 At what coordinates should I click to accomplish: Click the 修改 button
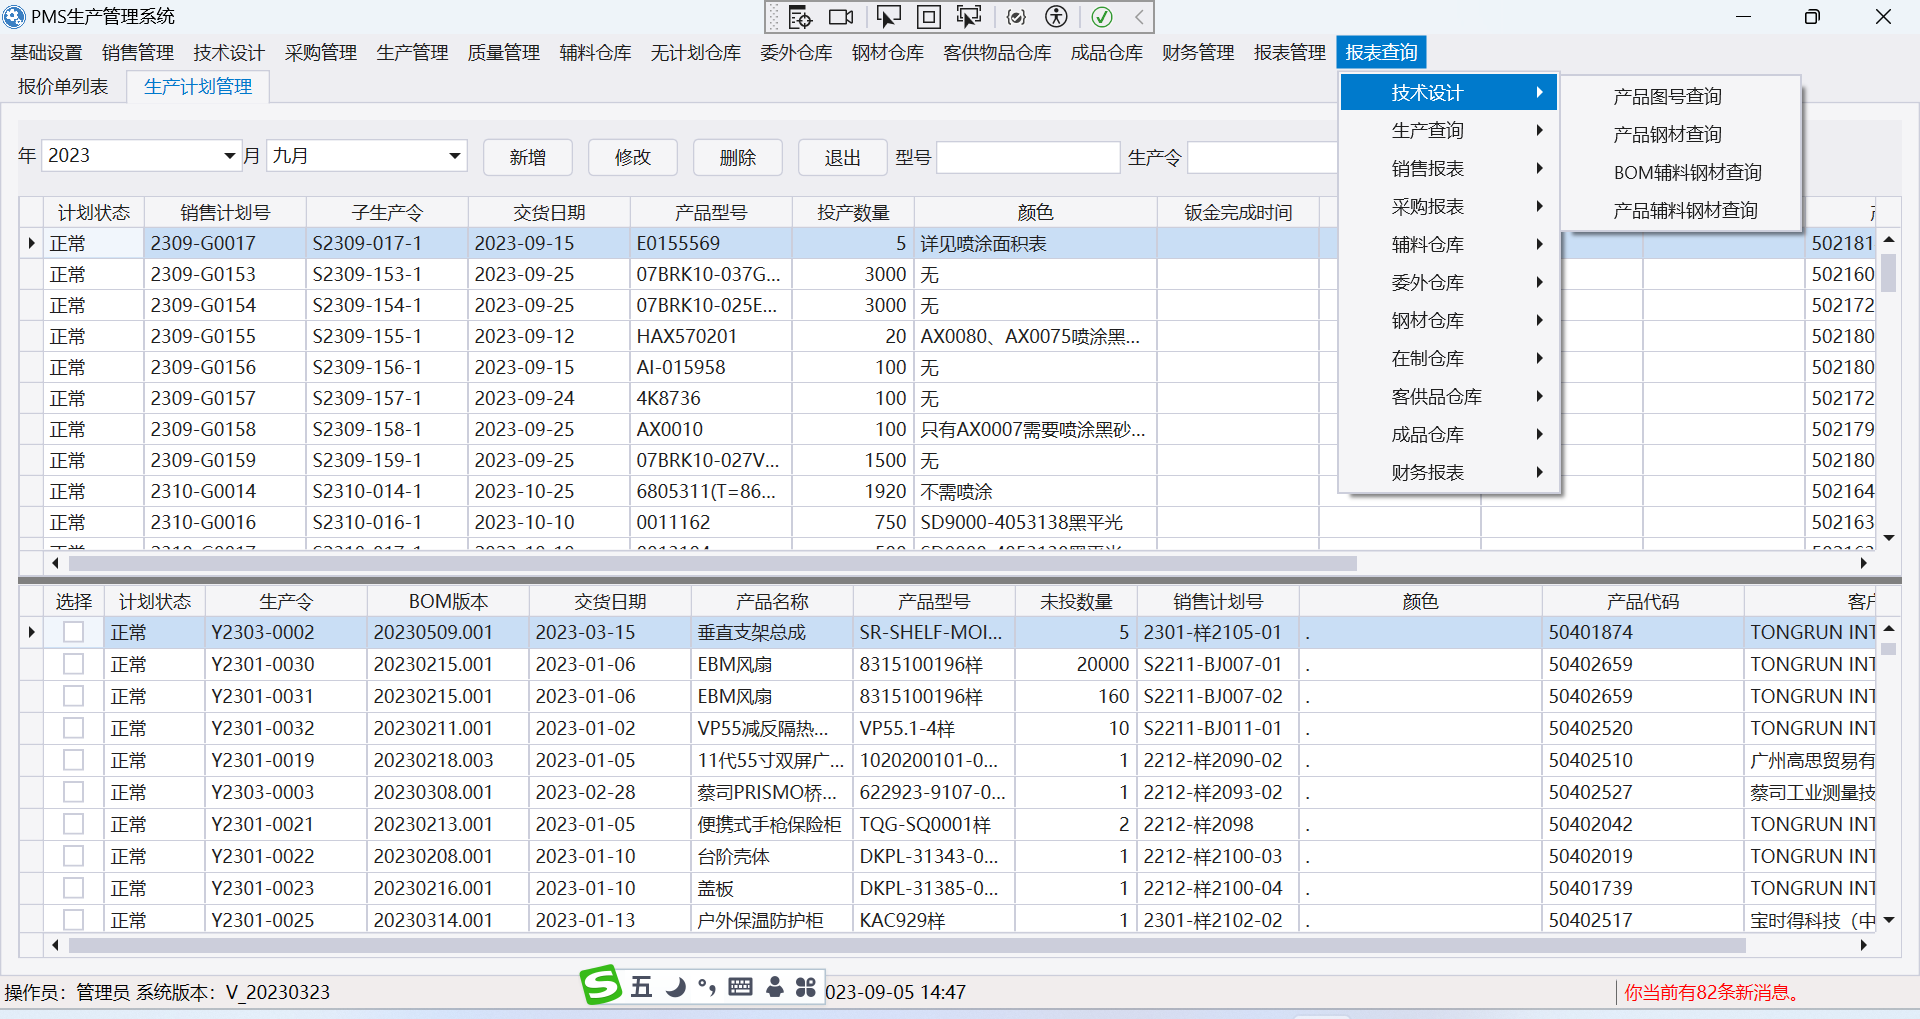coord(633,157)
